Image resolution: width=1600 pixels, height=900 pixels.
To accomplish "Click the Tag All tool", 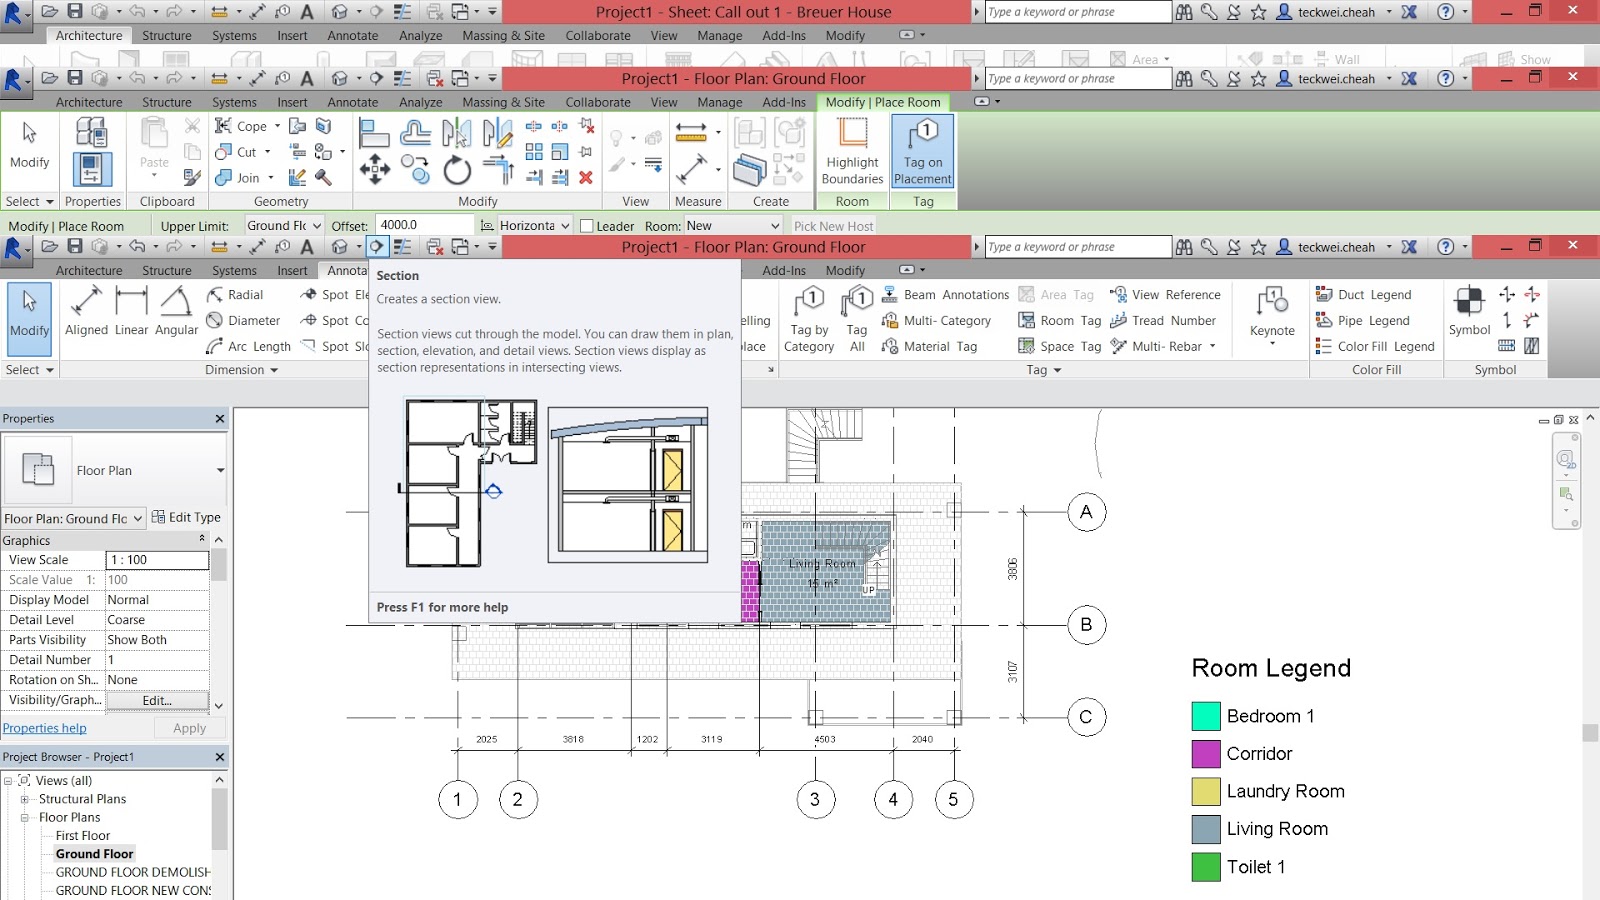I will coord(857,320).
